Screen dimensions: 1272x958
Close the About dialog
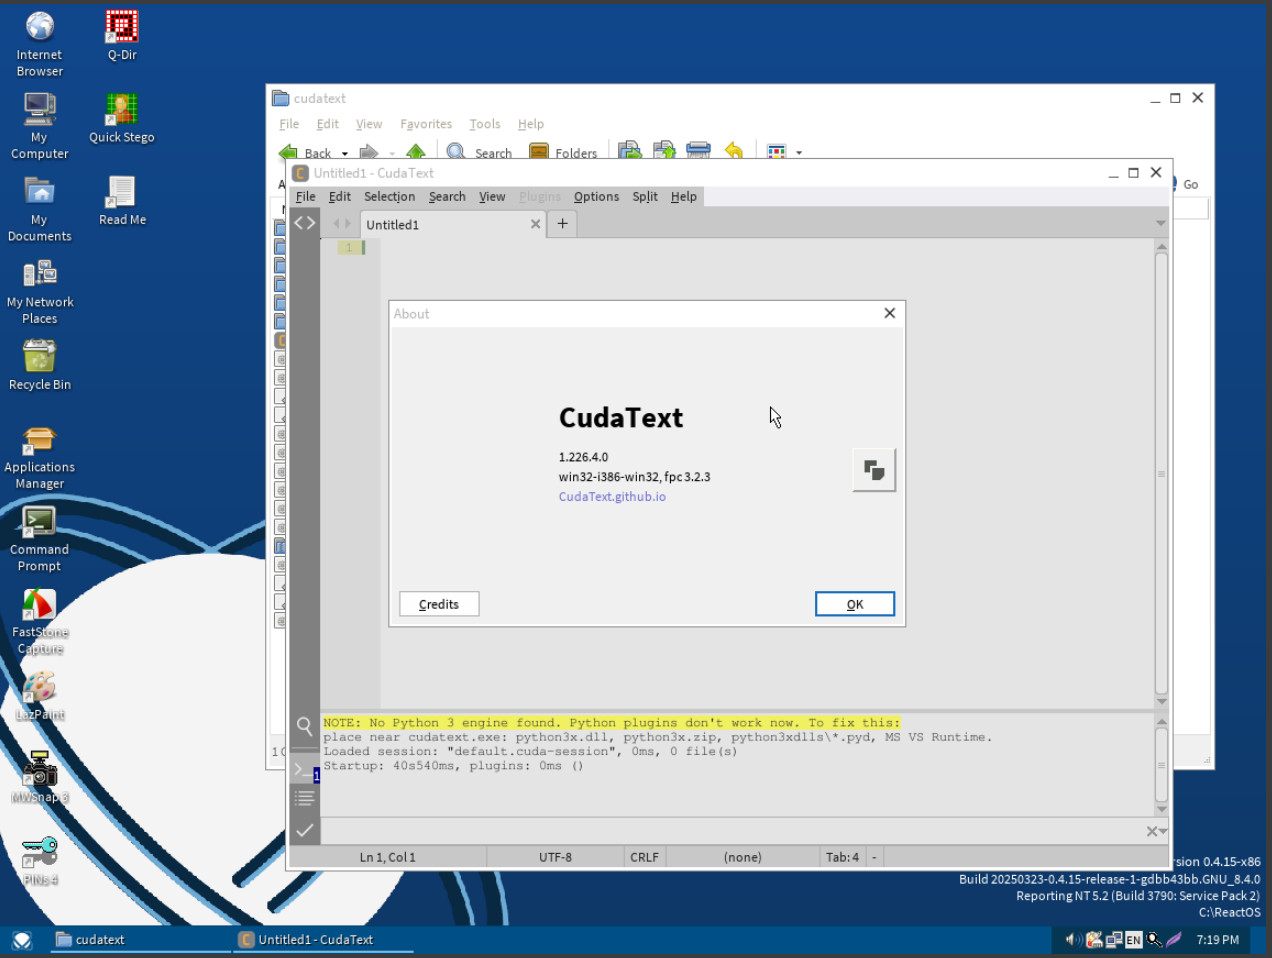point(889,313)
